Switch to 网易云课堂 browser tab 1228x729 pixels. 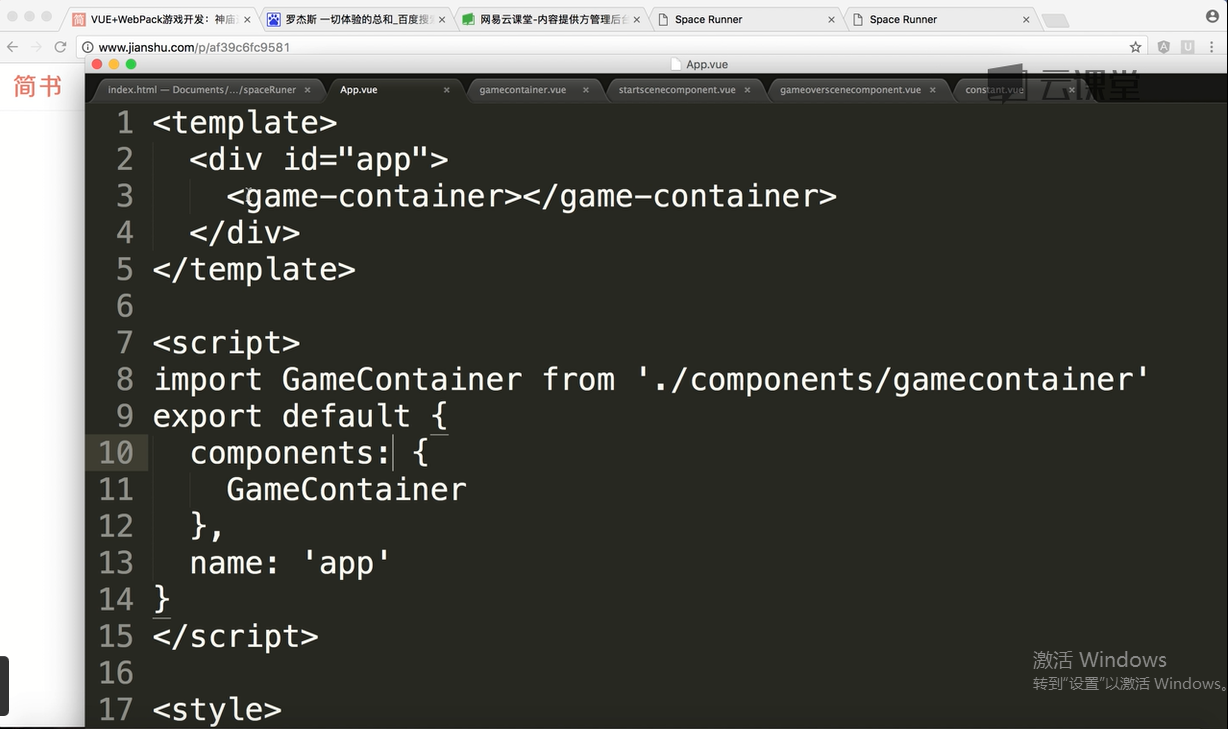[551, 19]
